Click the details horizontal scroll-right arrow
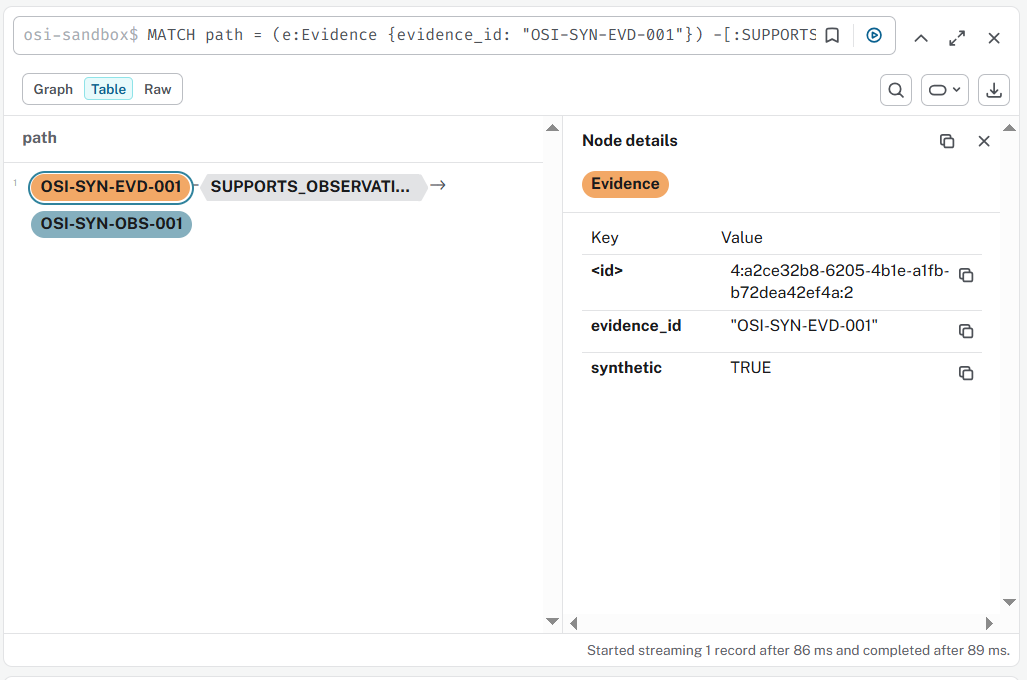This screenshot has width=1027, height=680. [989, 623]
